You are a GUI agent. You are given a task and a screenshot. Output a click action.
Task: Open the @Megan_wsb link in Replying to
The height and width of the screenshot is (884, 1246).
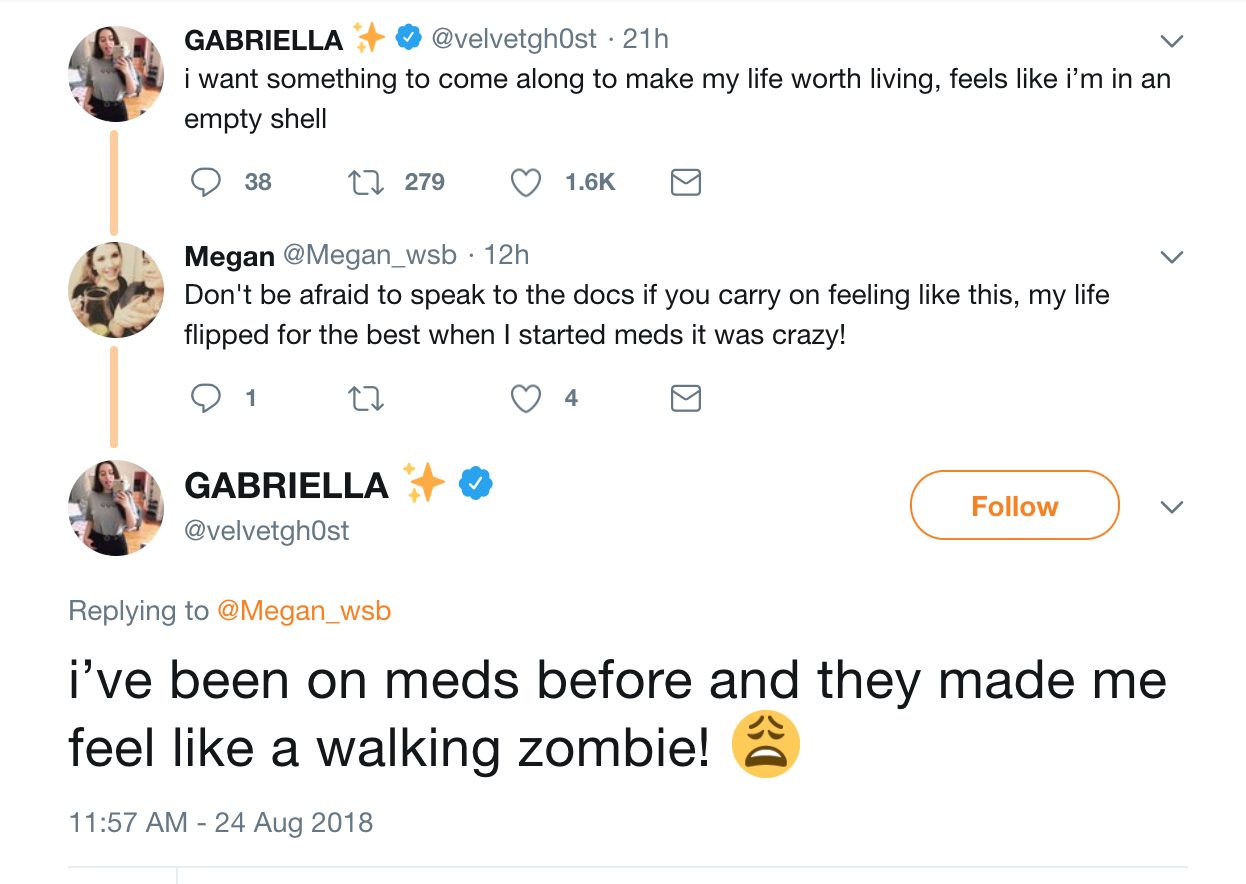coord(304,610)
